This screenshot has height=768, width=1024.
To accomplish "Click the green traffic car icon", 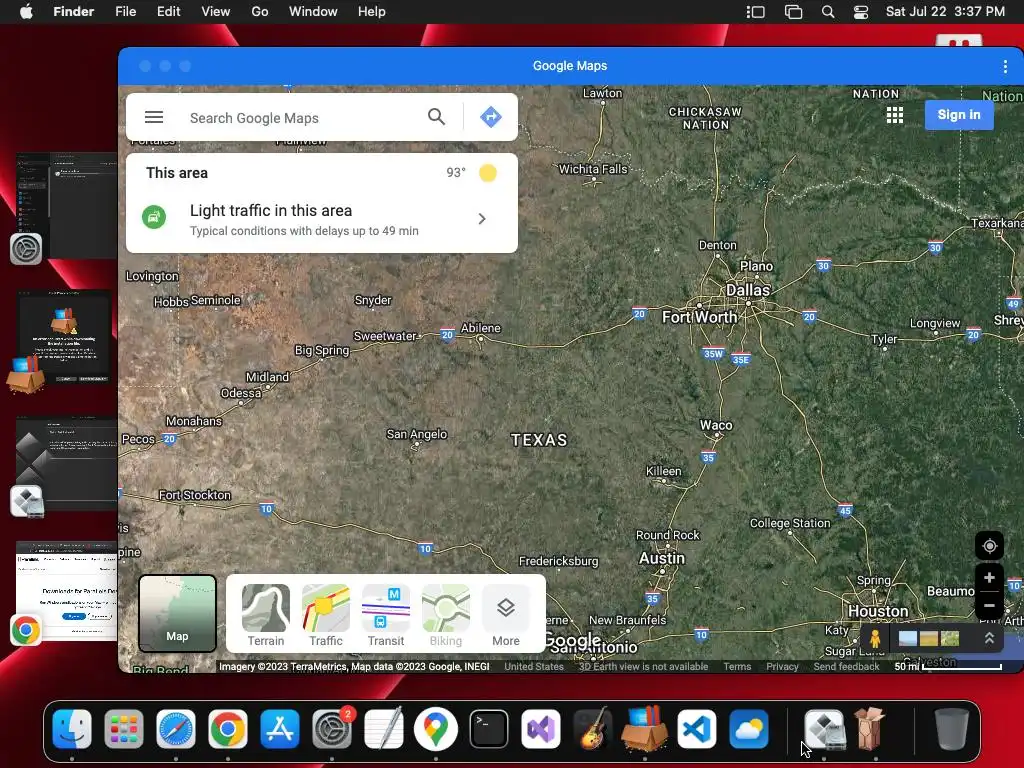I will 154,217.
